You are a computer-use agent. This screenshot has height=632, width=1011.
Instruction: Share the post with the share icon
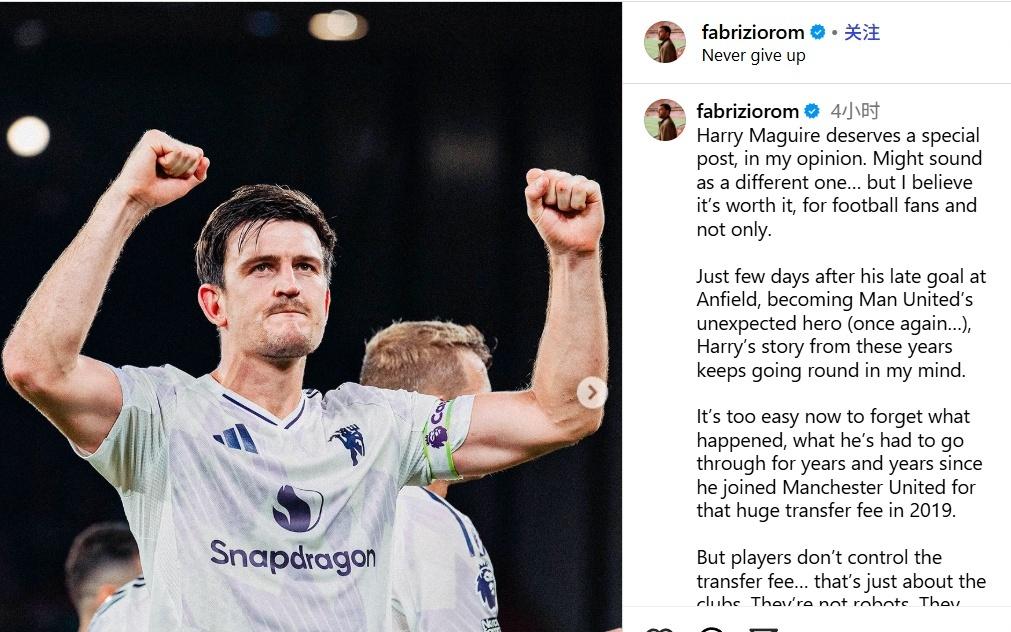(x=763, y=629)
